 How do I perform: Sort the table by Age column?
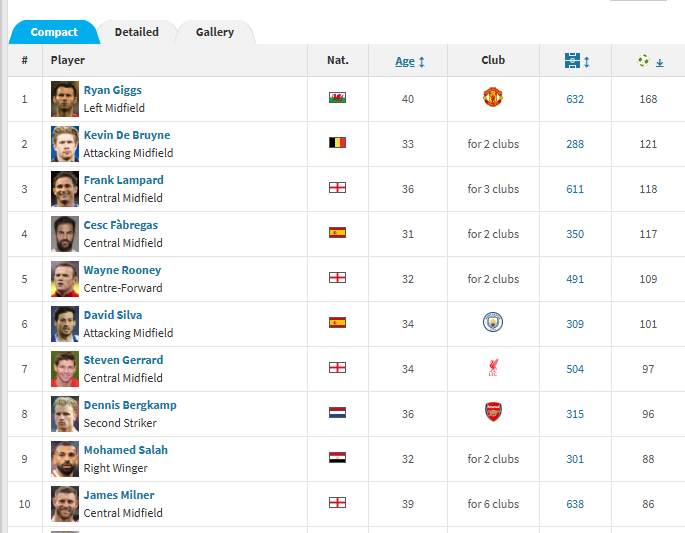click(405, 61)
